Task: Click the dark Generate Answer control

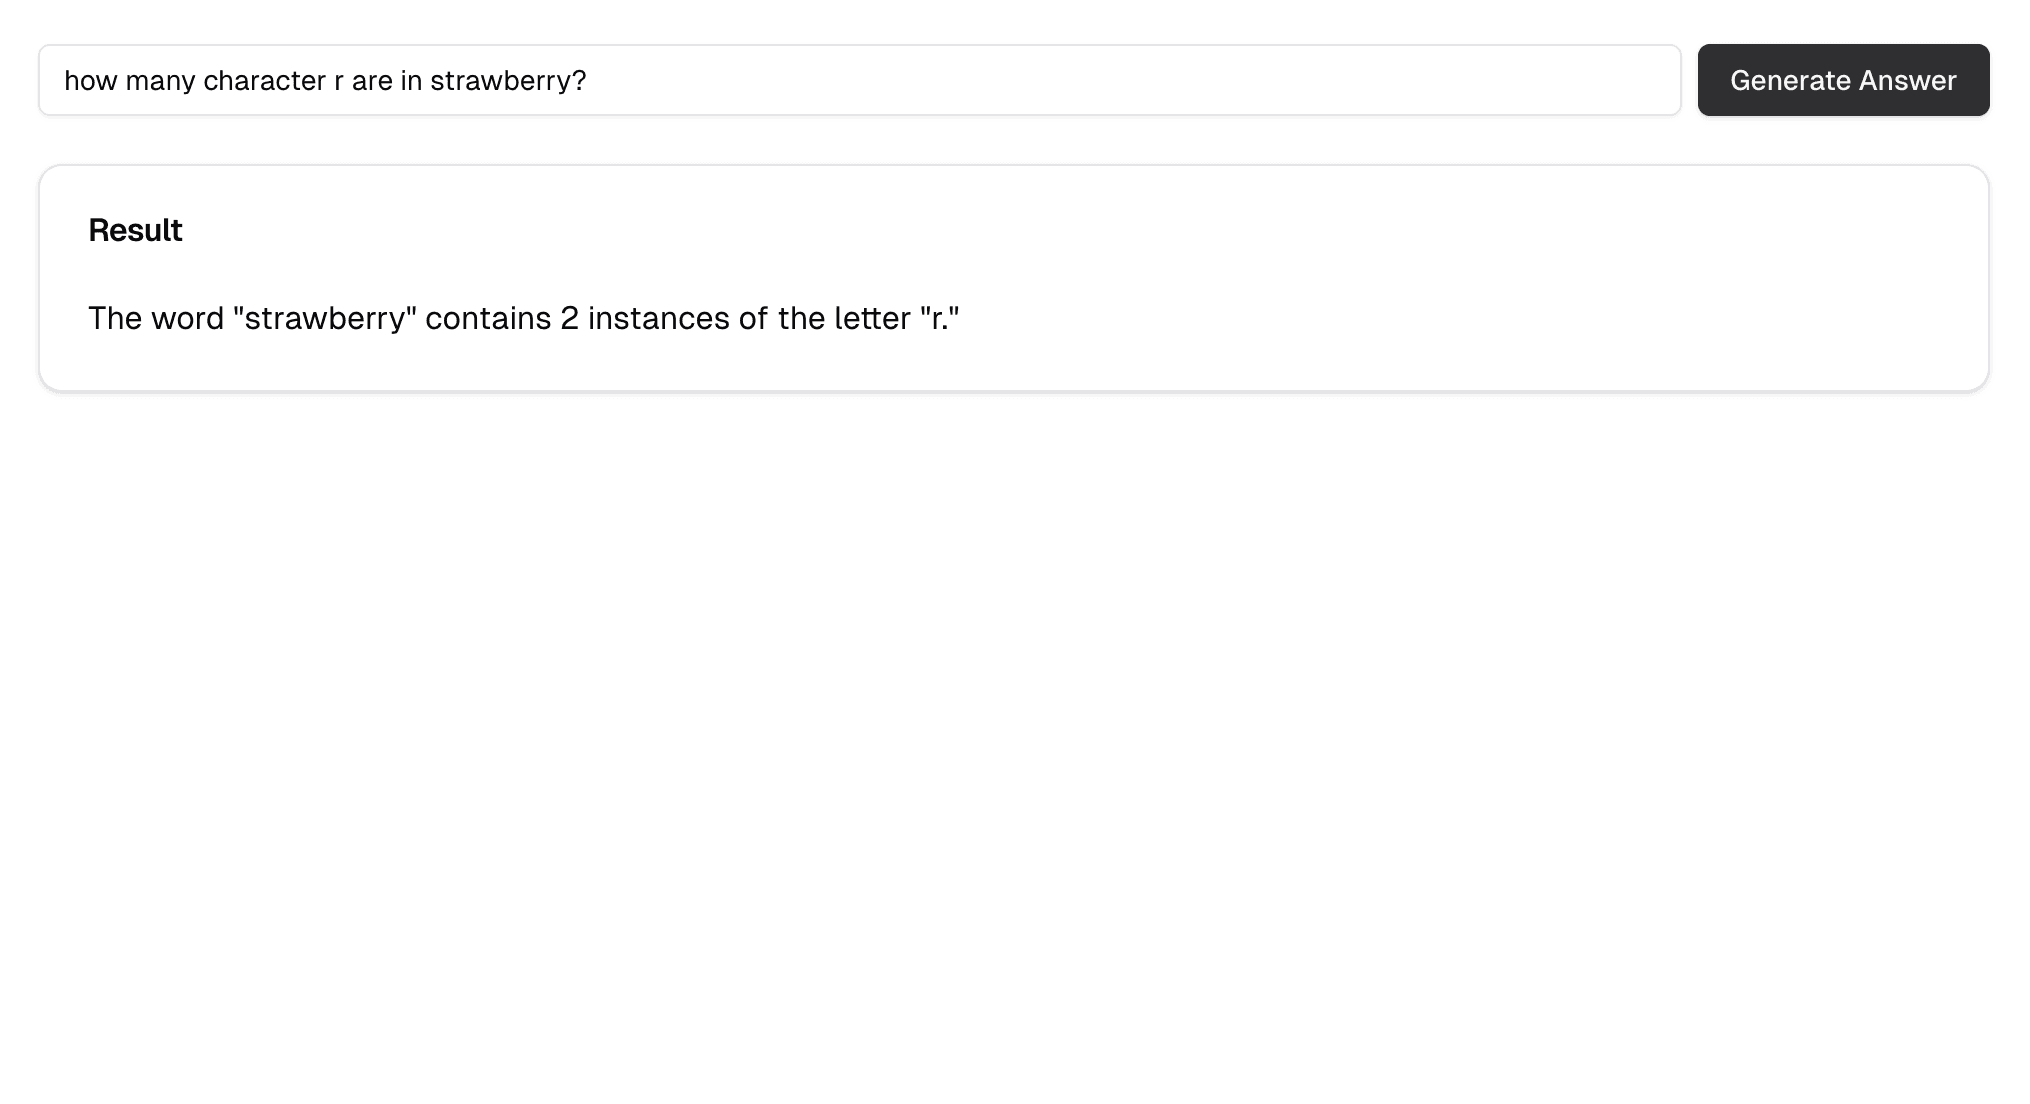Action: pos(1843,80)
